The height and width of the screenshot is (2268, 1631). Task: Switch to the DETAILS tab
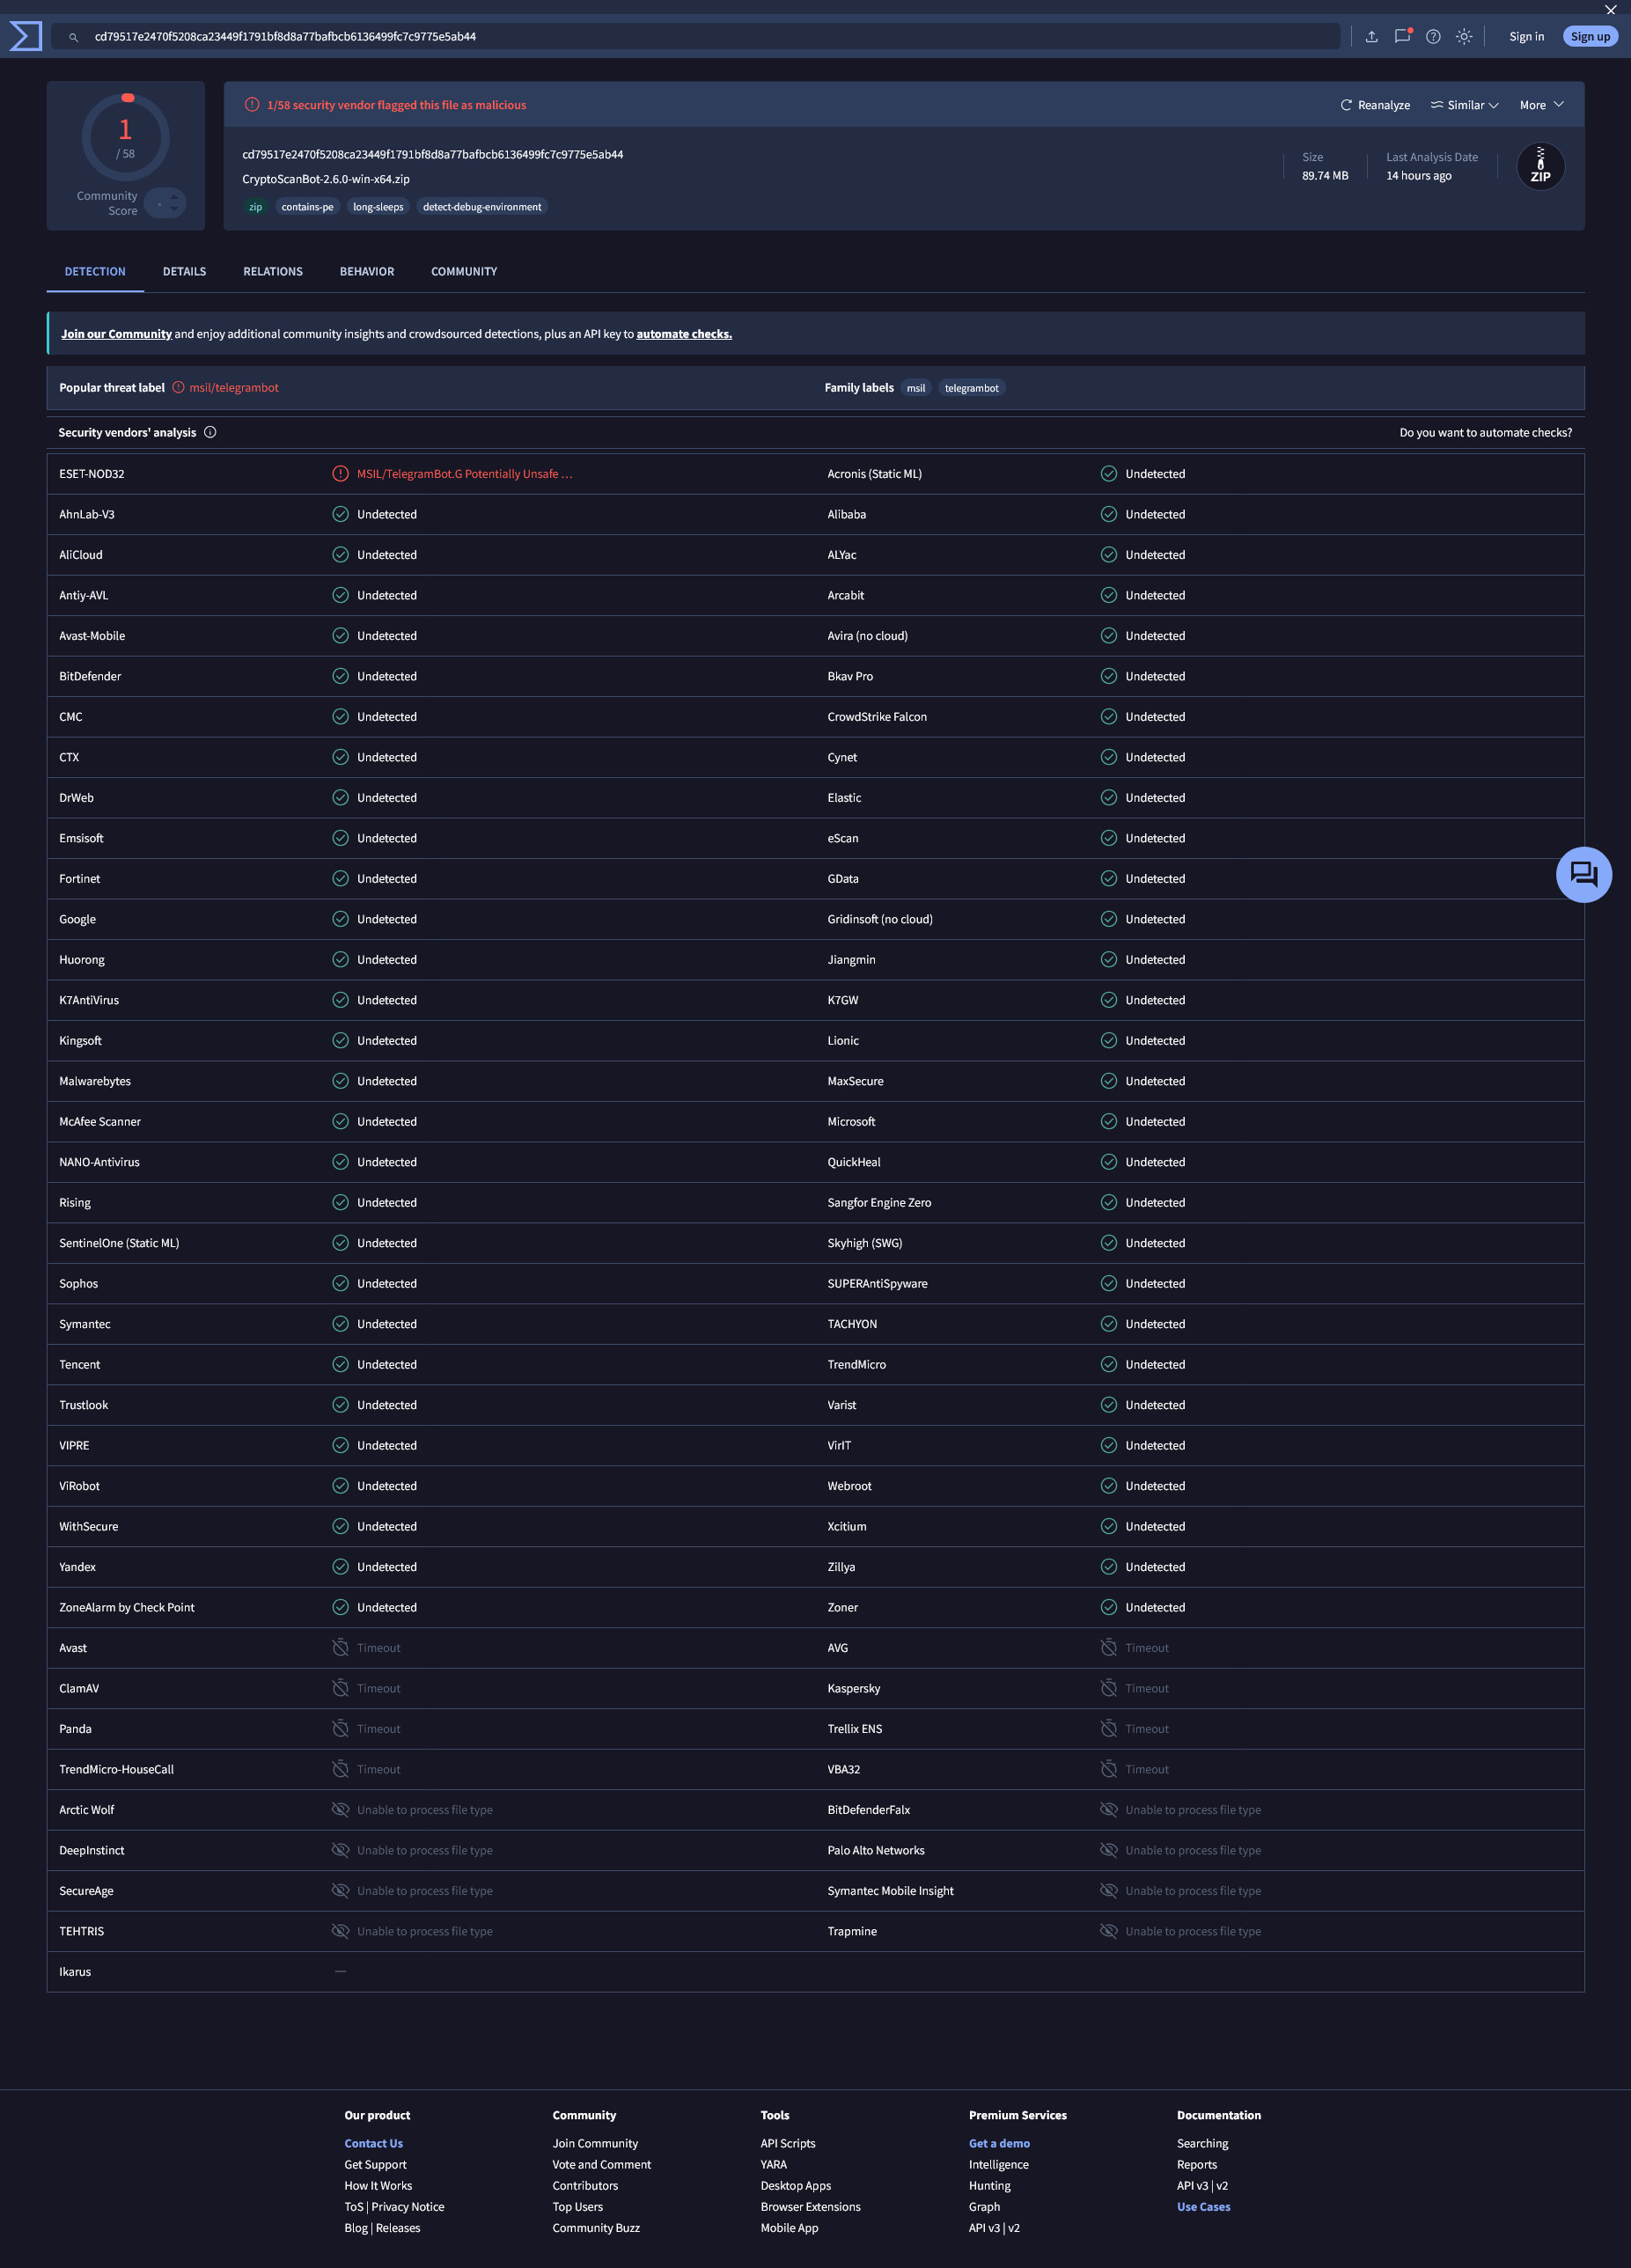(x=185, y=272)
